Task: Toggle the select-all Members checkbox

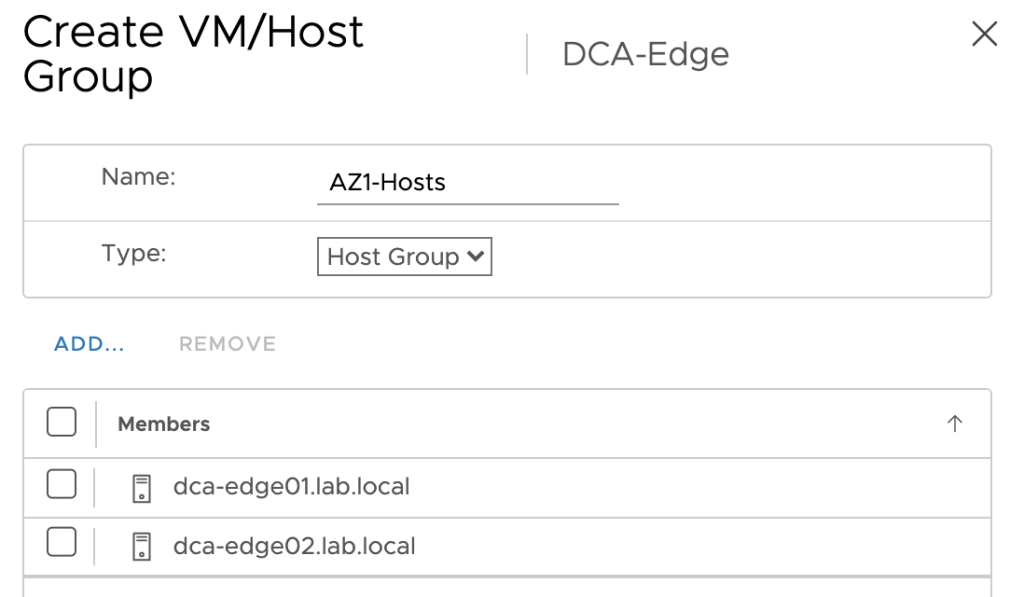Action: tap(61, 421)
